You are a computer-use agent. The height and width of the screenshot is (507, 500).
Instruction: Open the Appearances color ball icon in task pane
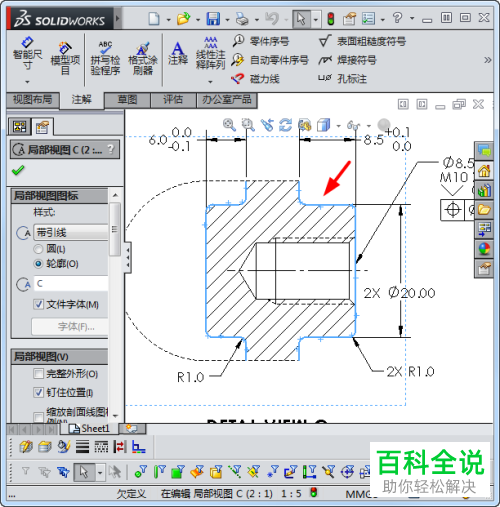pos(484,249)
